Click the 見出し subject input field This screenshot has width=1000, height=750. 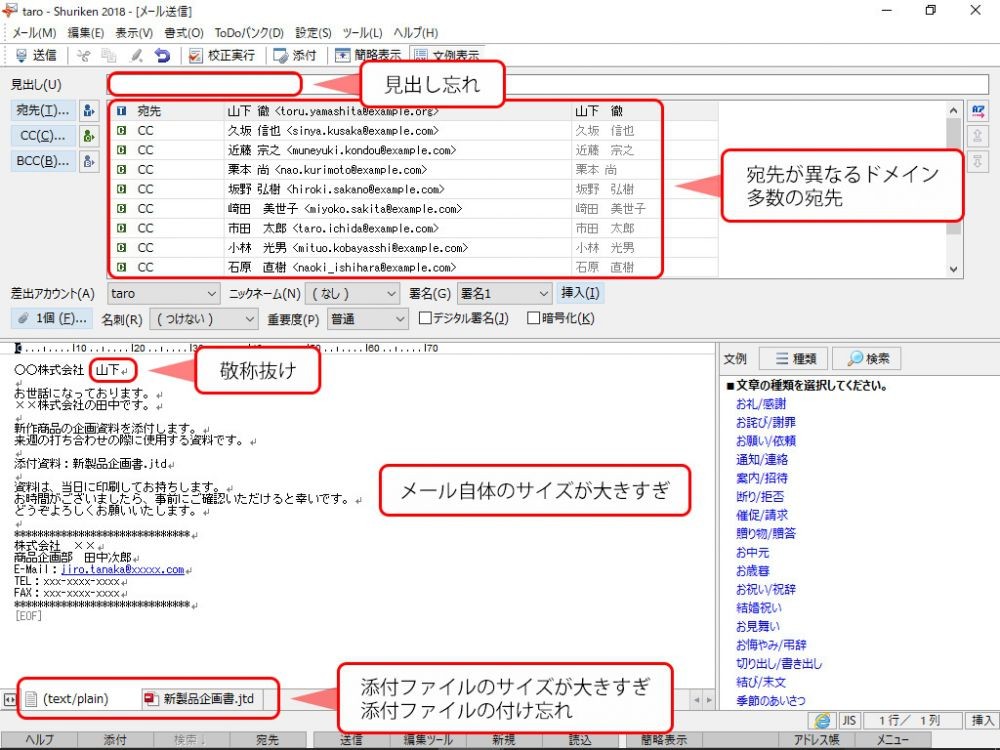click(547, 84)
